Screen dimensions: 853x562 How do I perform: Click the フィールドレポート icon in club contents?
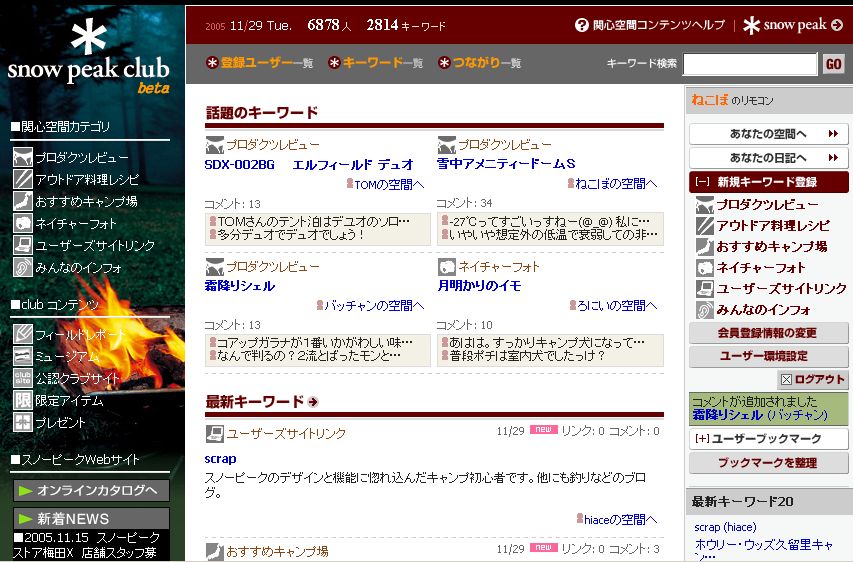[x=23, y=334]
